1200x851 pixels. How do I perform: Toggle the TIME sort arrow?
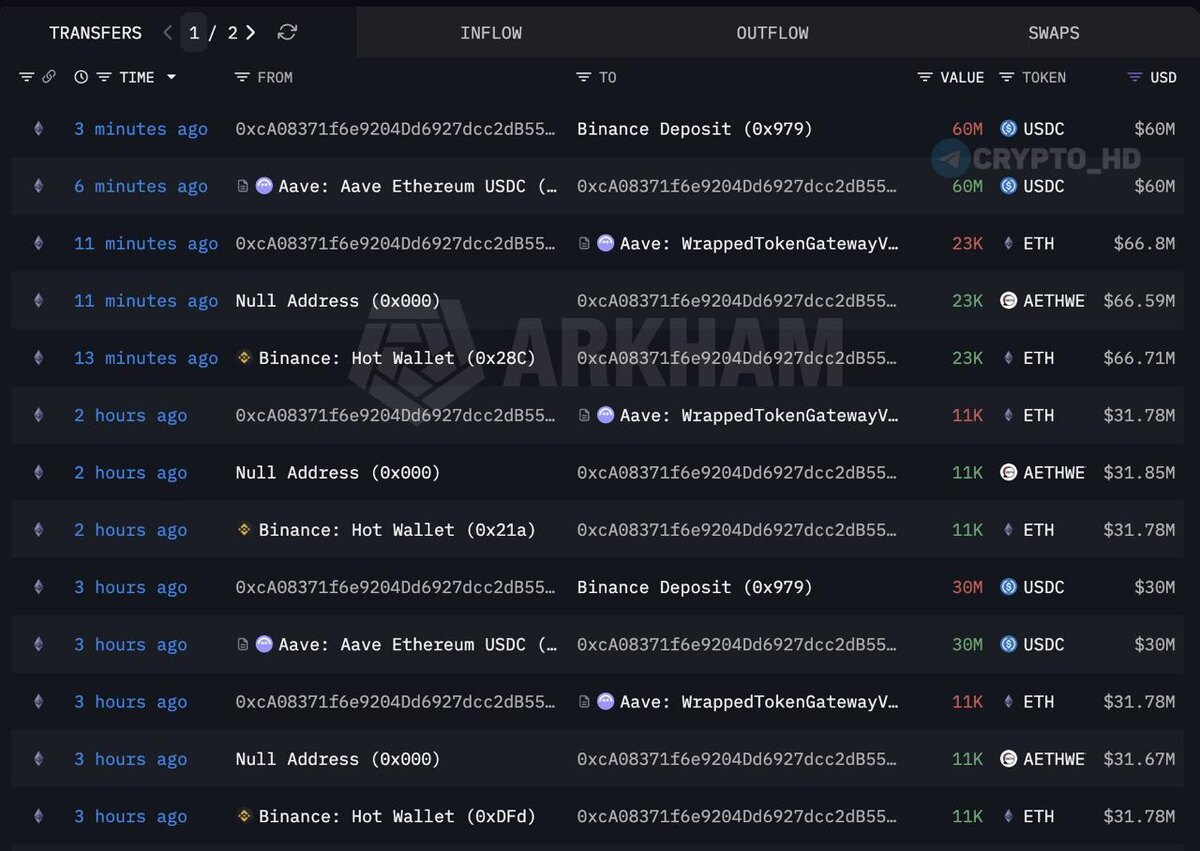point(171,77)
